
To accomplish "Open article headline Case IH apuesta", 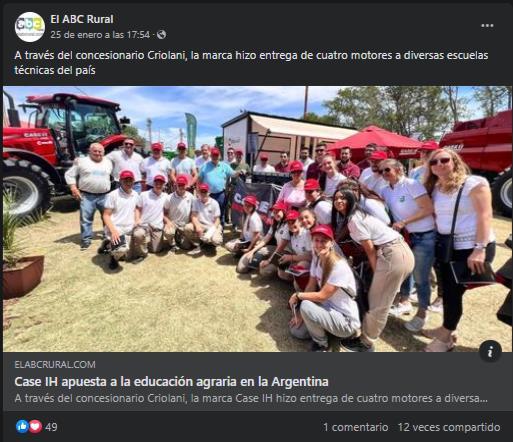I will click(x=171, y=381).
